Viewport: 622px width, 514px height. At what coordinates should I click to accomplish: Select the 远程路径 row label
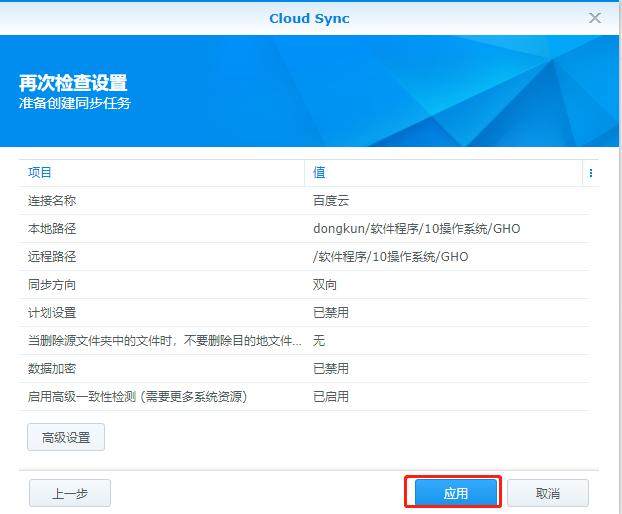coord(52,257)
